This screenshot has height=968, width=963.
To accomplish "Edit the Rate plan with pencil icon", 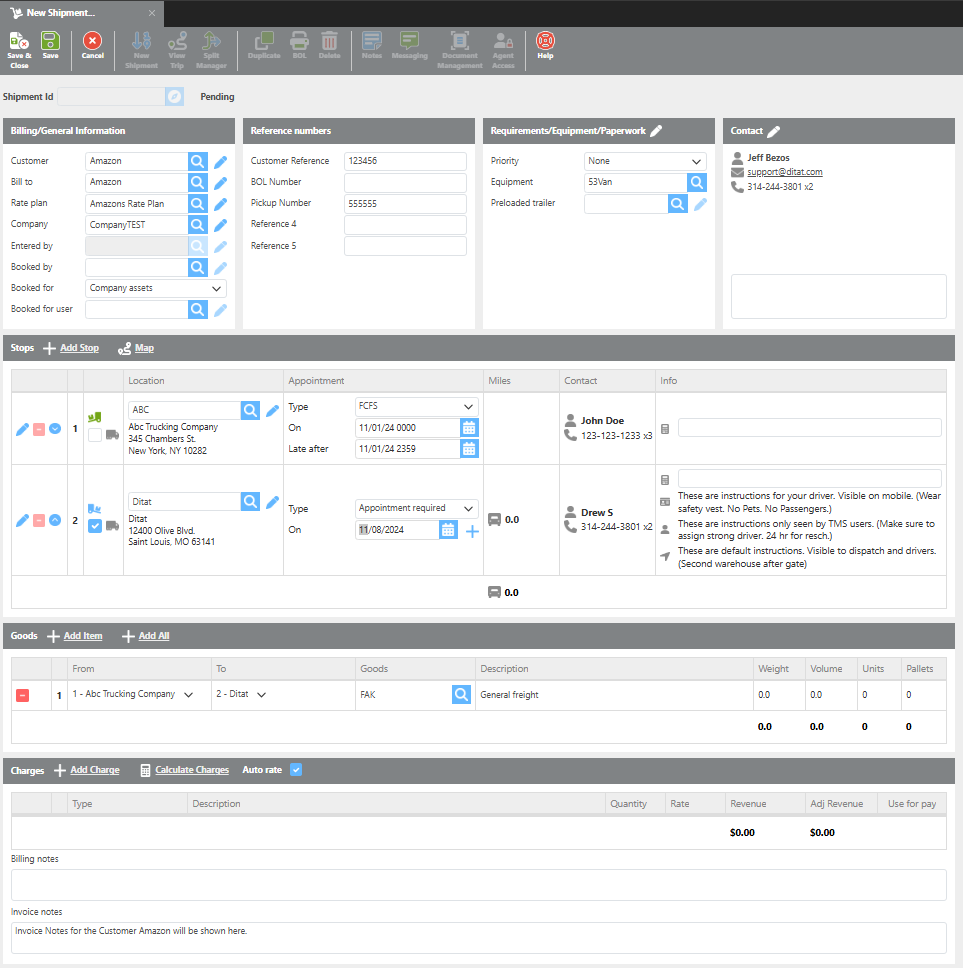I will (x=221, y=204).
